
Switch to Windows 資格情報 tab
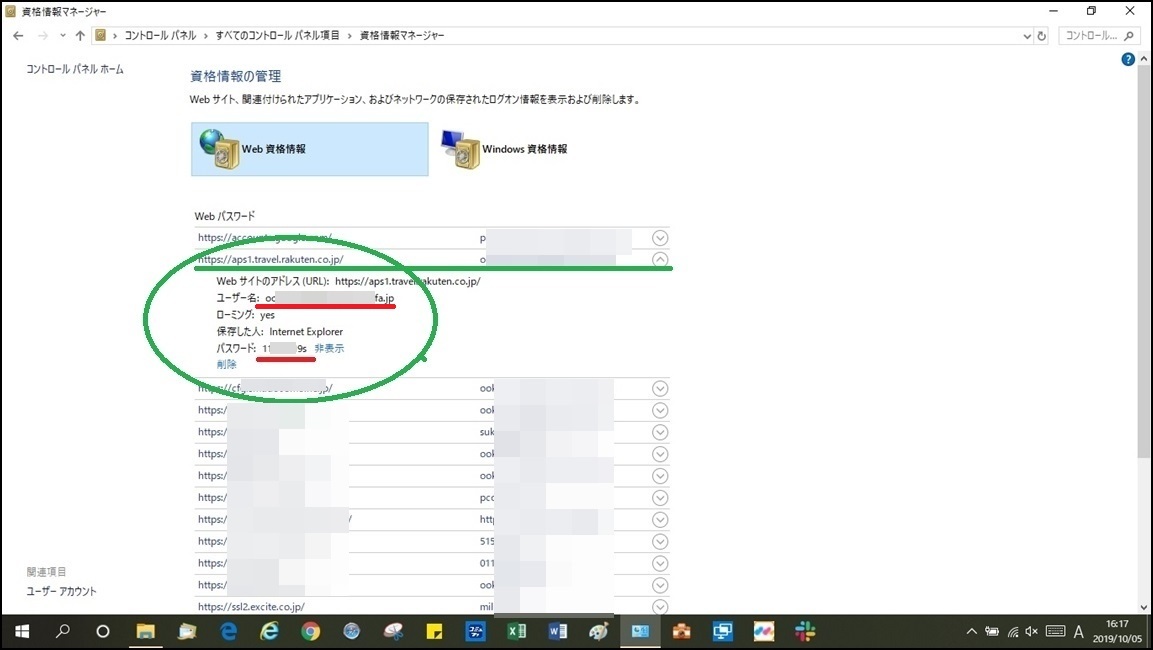click(505, 149)
